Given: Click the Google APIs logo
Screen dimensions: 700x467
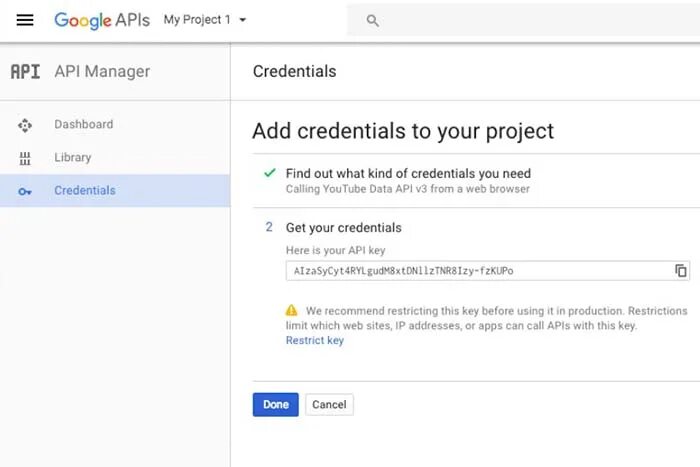Looking at the screenshot, I should pyautogui.click(x=104, y=20).
